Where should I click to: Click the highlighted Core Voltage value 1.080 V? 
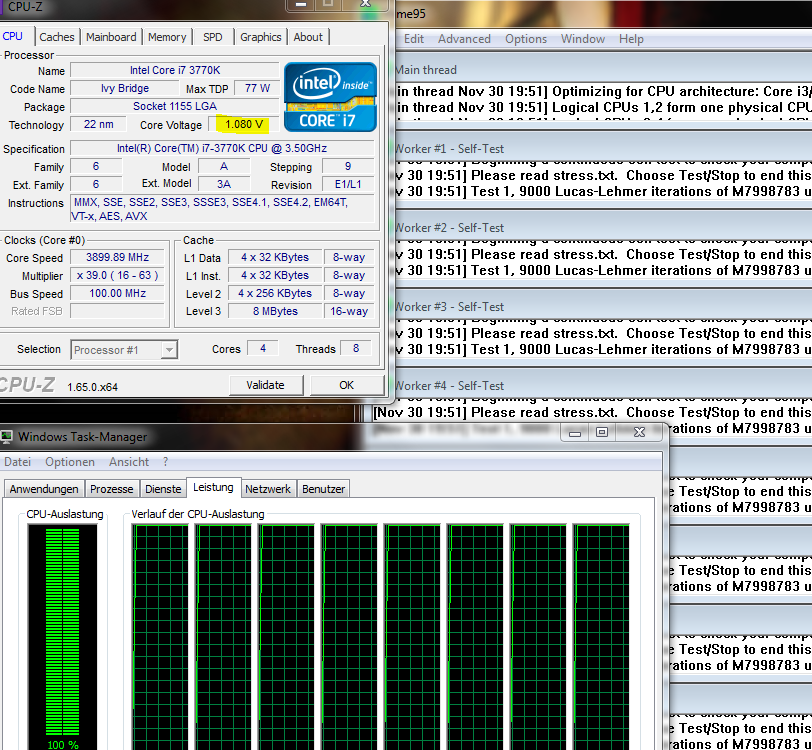244,124
